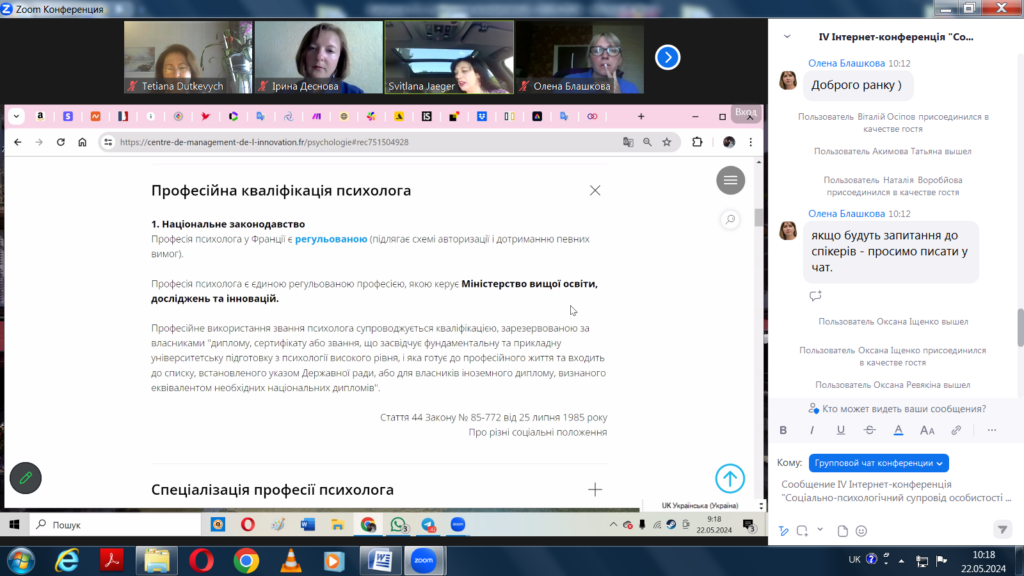The image size is (1024, 576).
Task: Insert a link in chat message
Action: pos(956,430)
